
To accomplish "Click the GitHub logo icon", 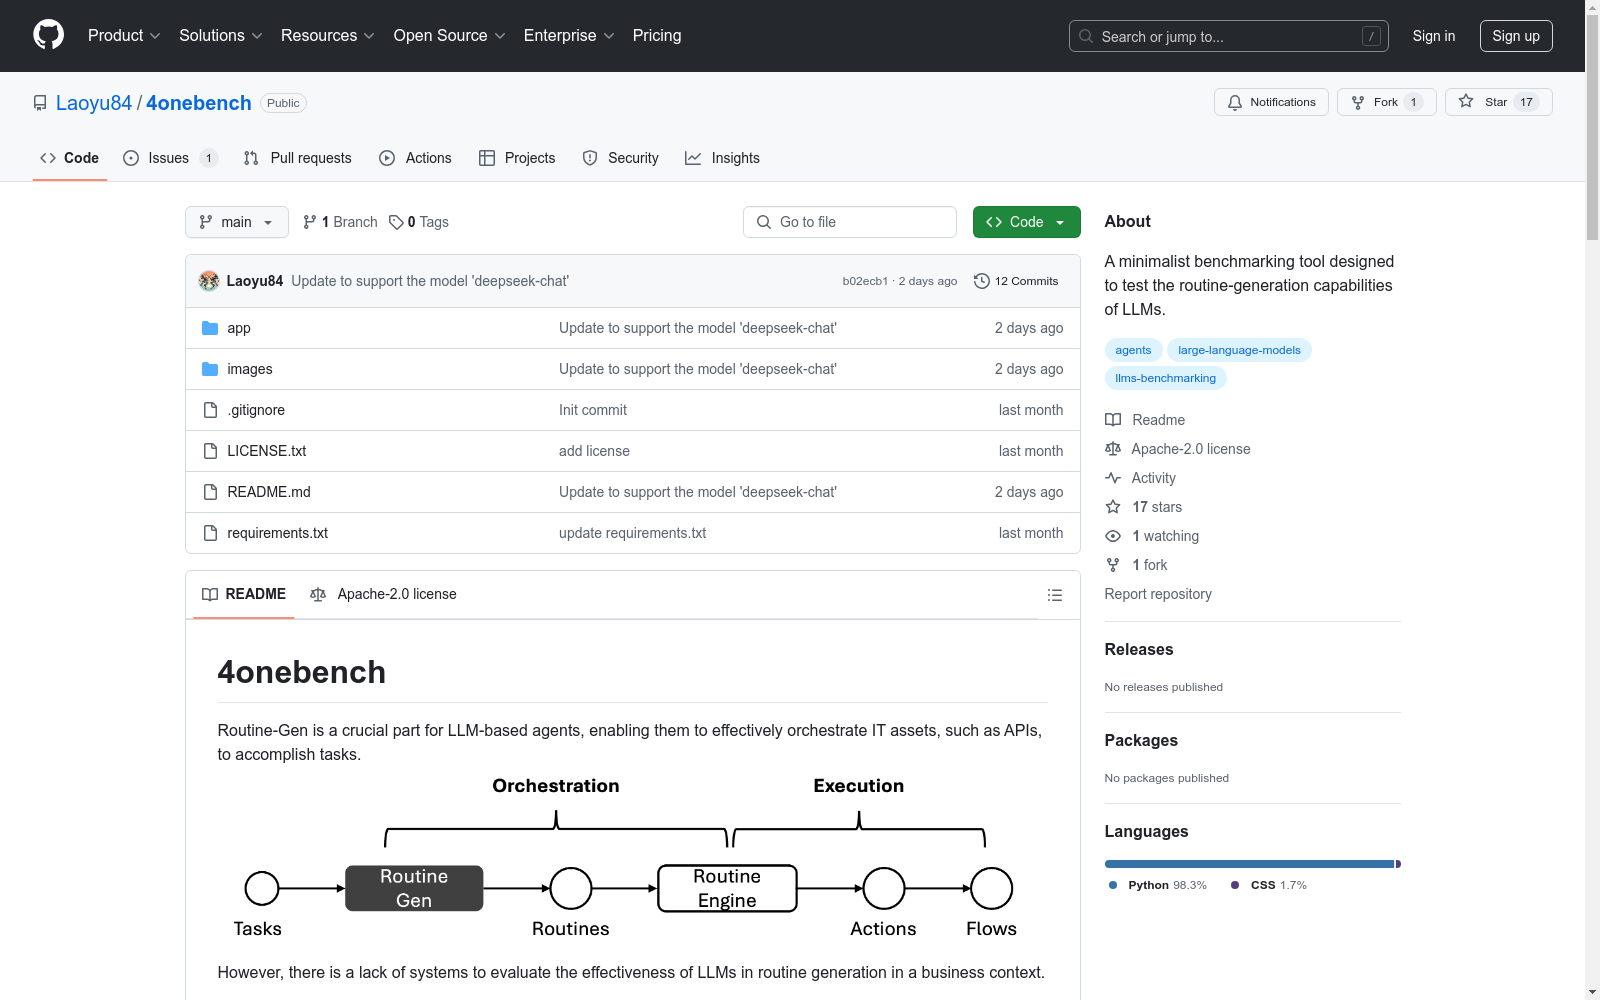I will point(48,35).
